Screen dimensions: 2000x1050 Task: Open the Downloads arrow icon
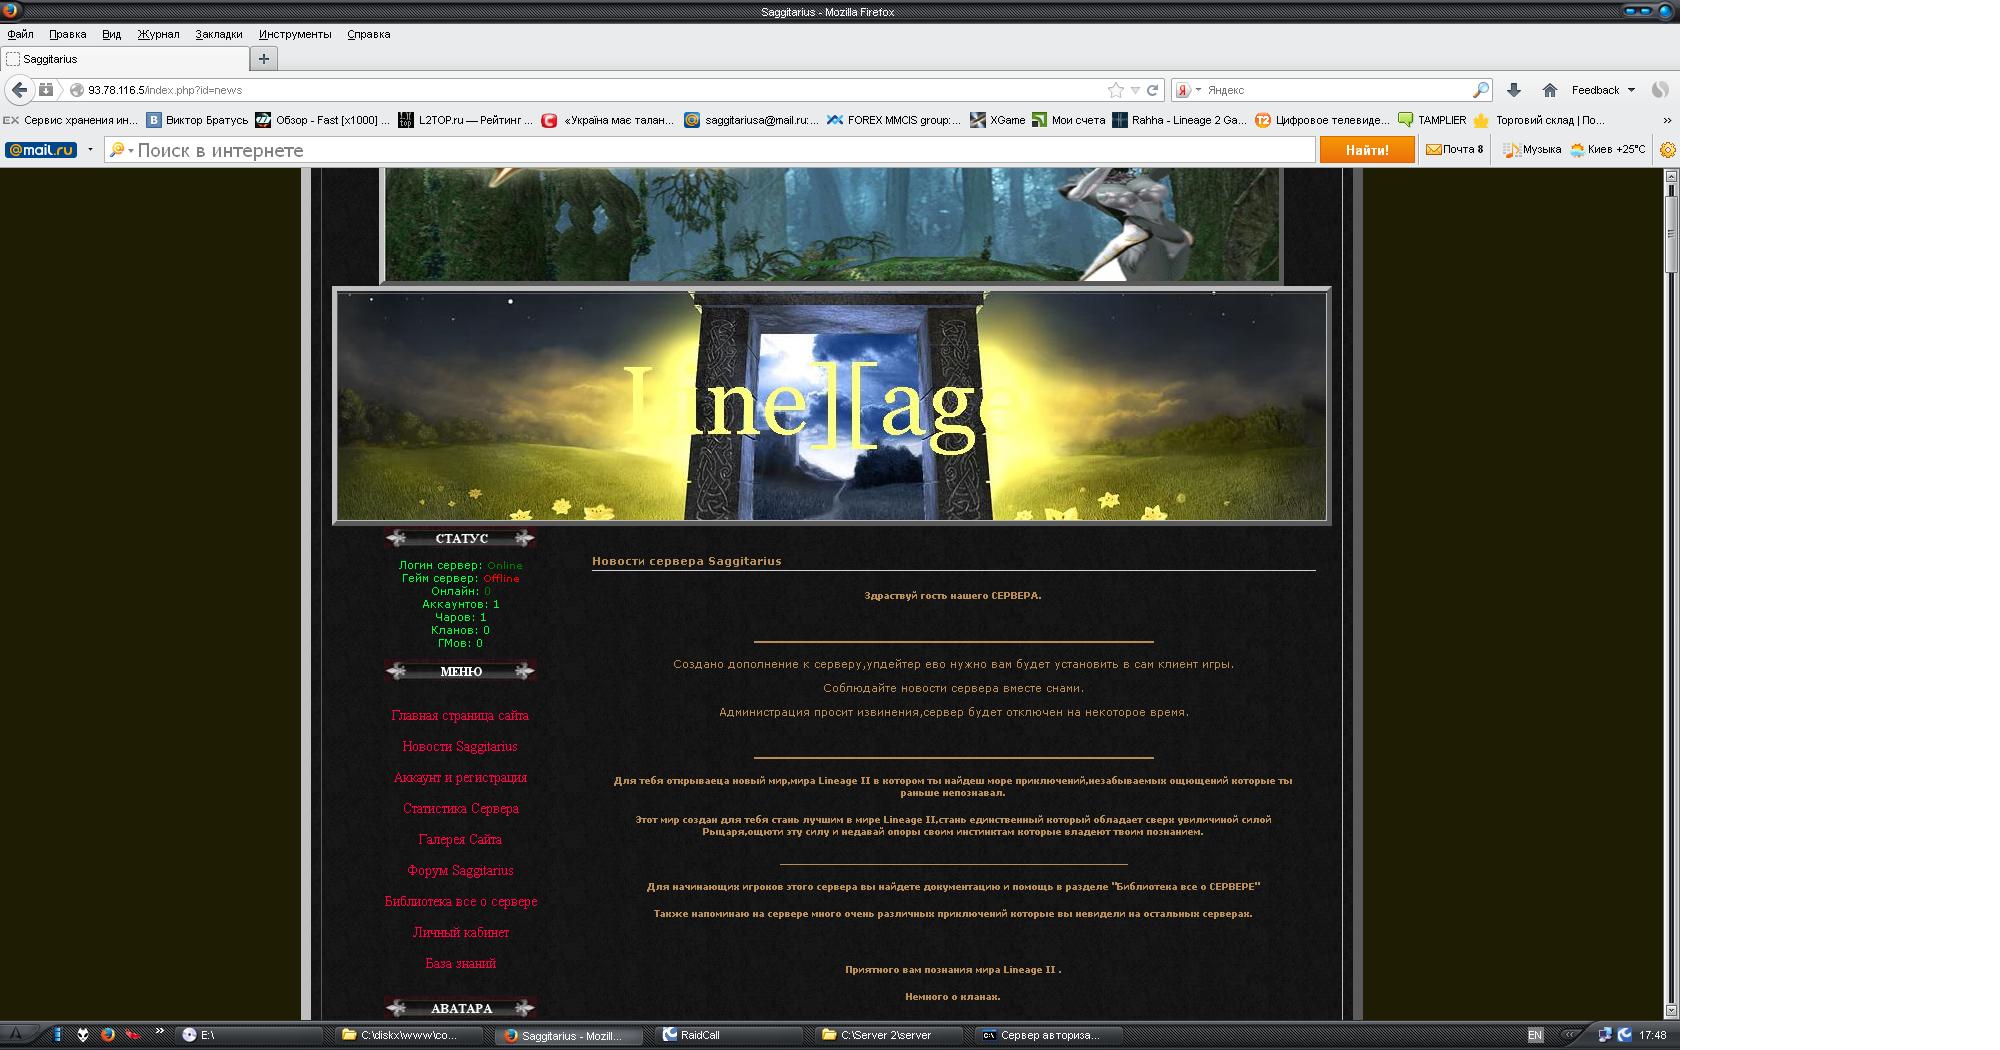point(1514,90)
